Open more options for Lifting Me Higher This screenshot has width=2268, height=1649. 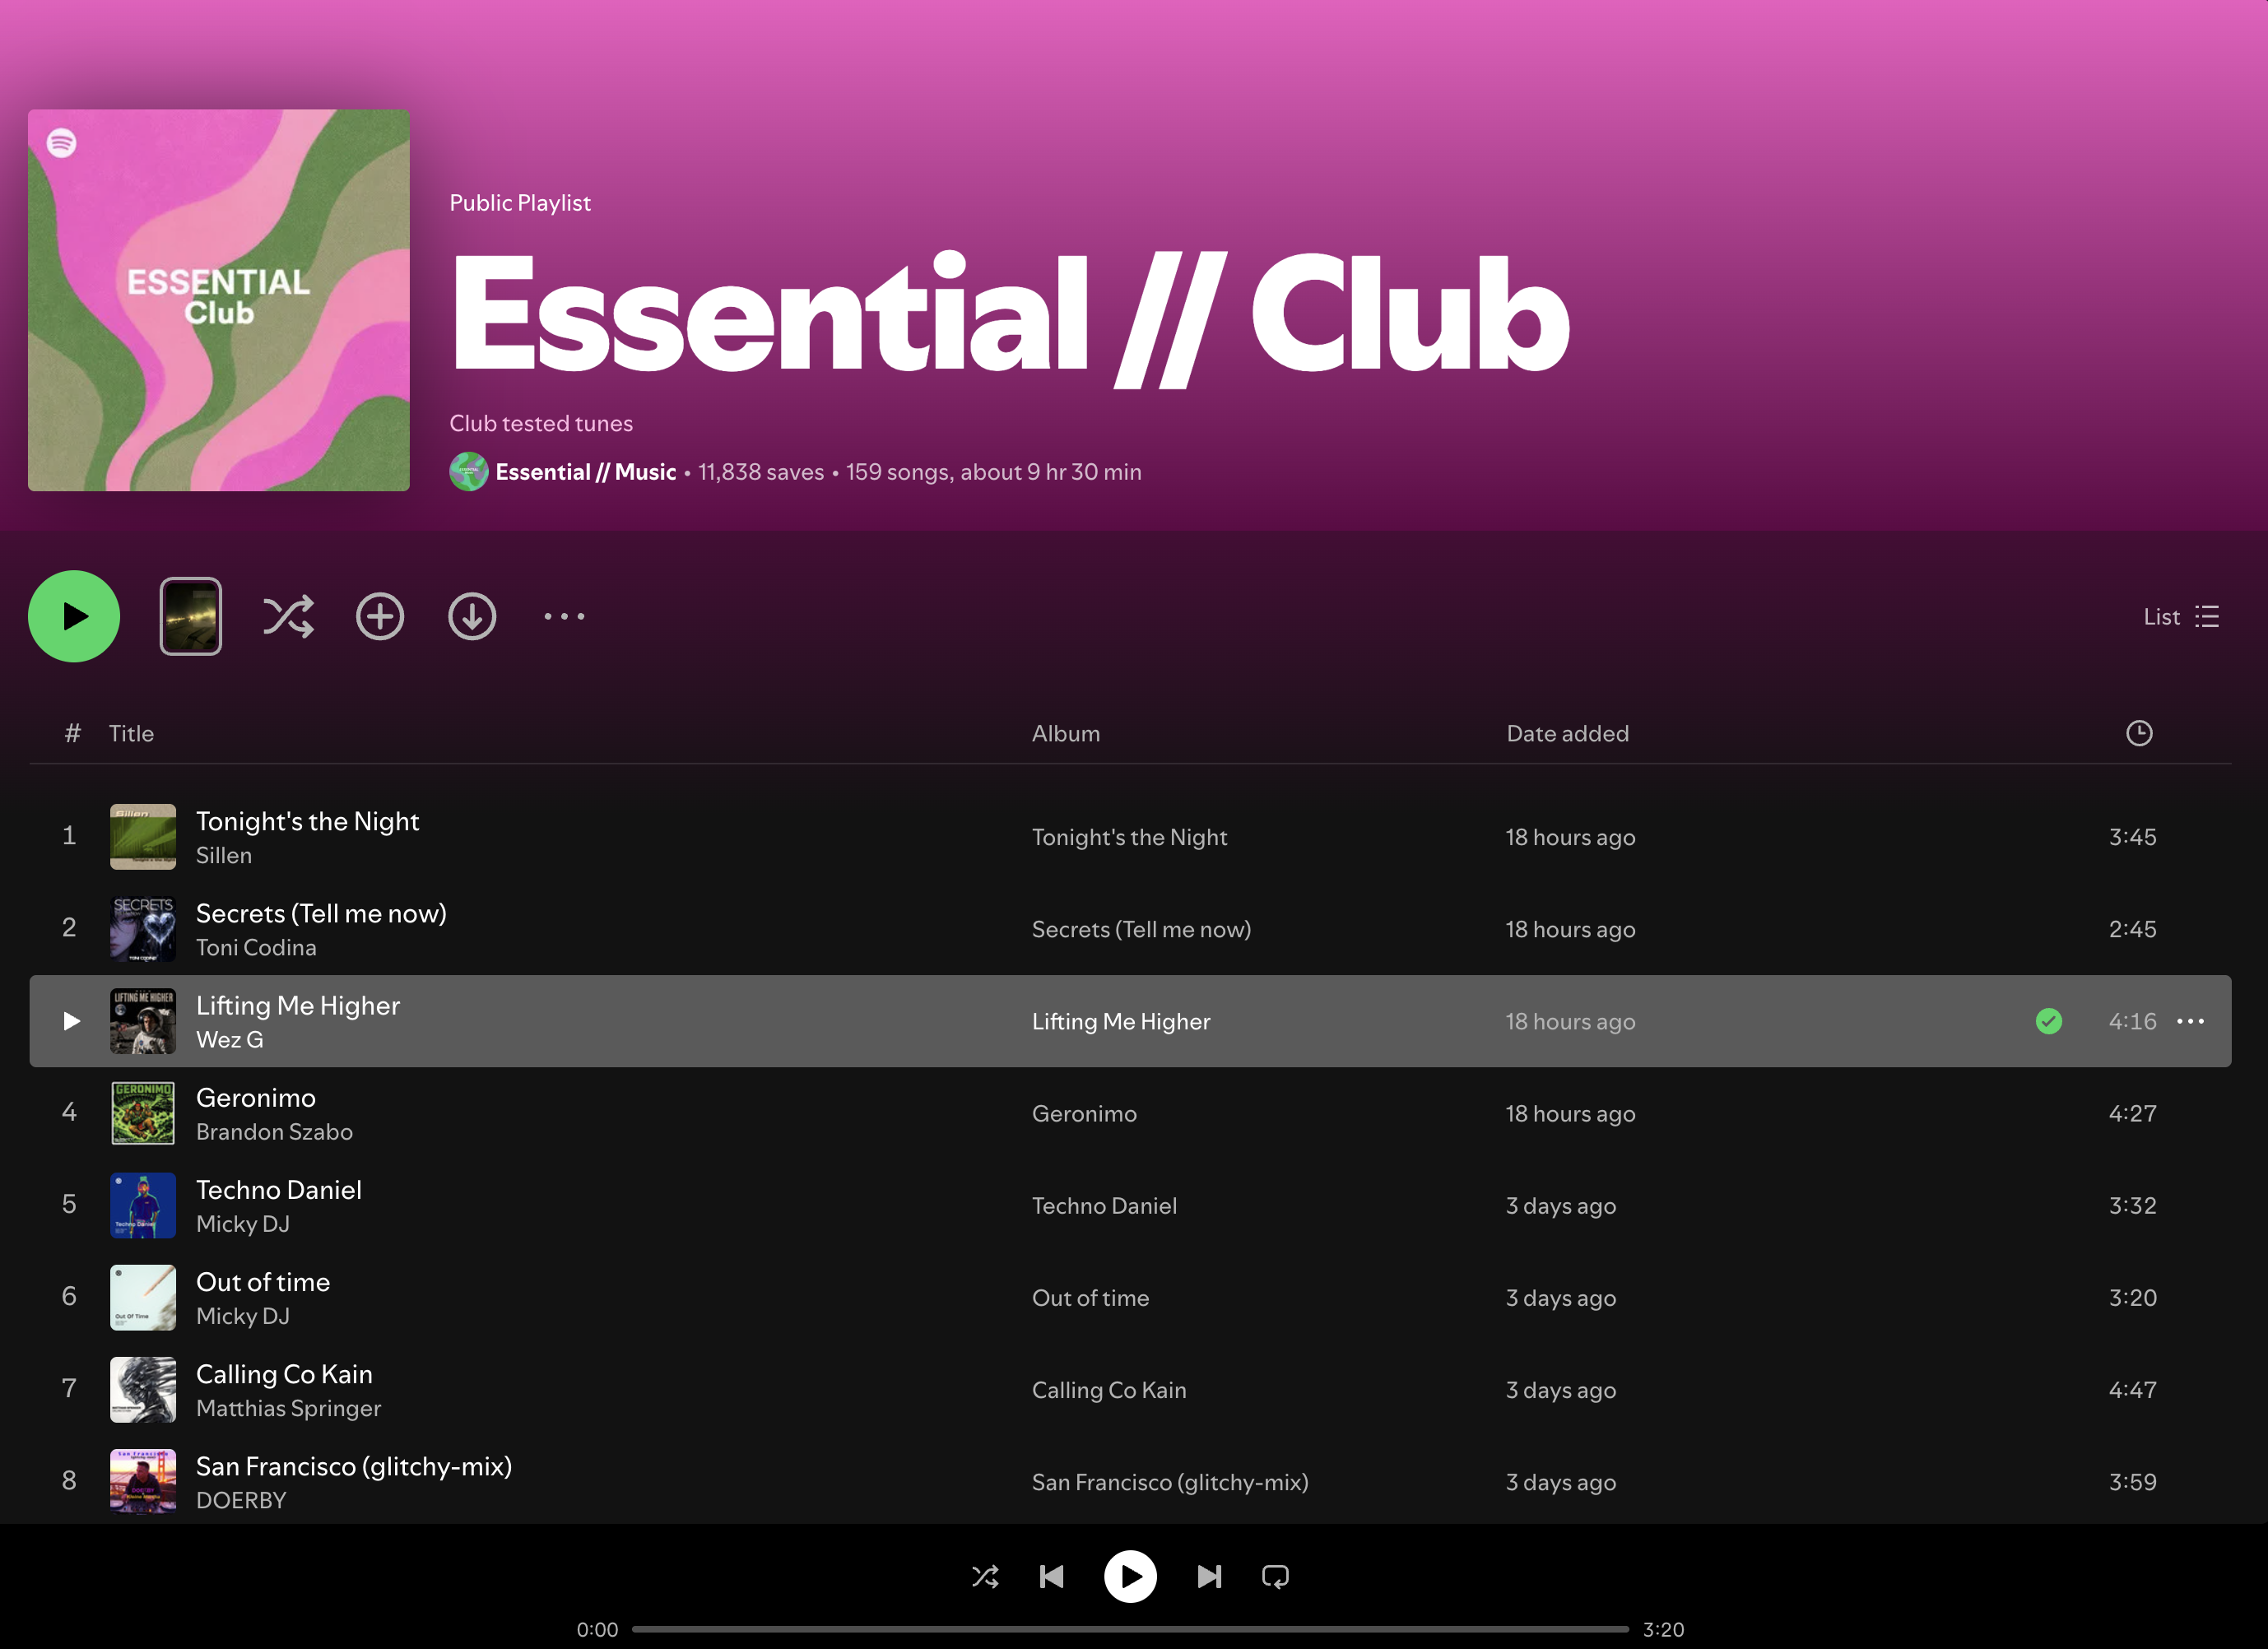click(x=2190, y=1021)
